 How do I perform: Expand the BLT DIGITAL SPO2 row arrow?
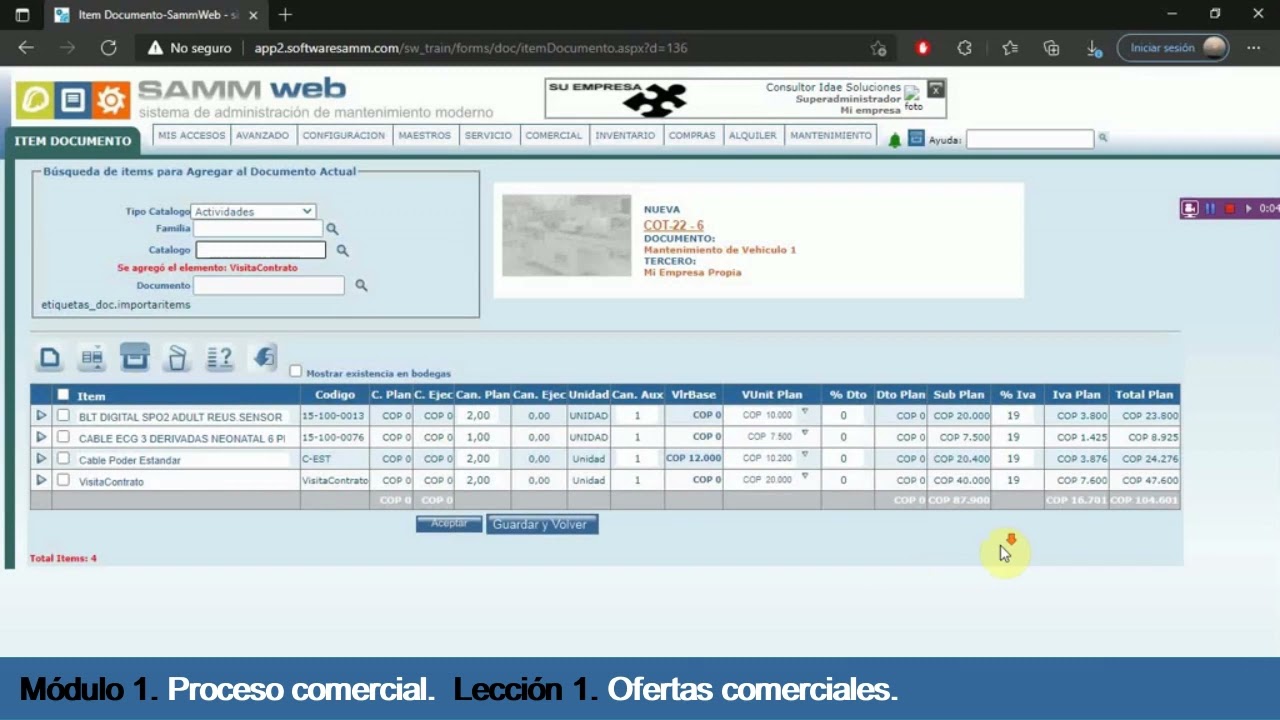click(41, 415)
